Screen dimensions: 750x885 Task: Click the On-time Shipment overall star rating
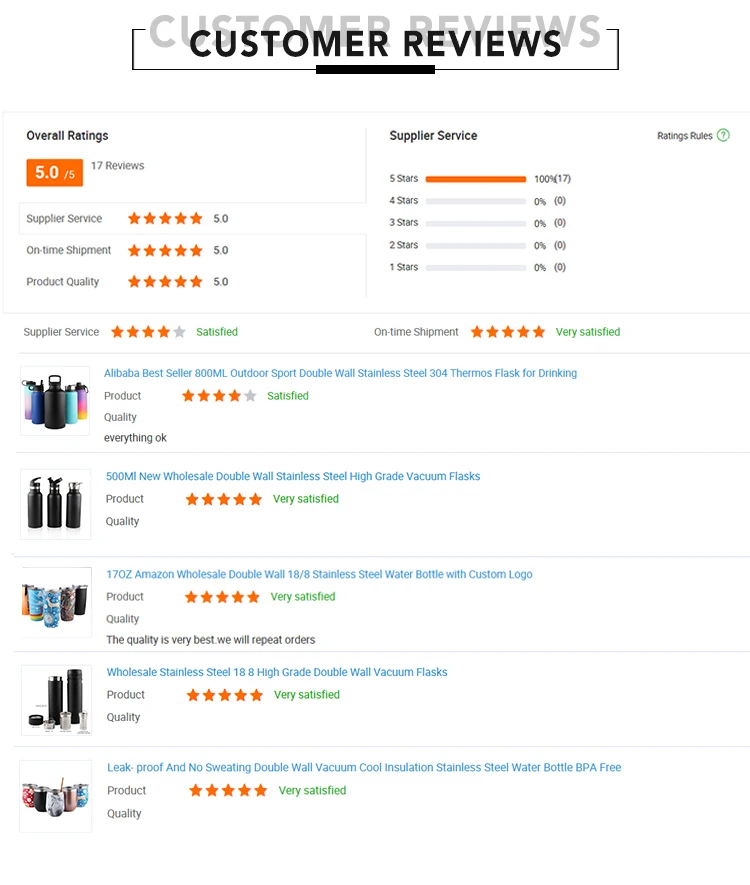click(x=165, y=250)
